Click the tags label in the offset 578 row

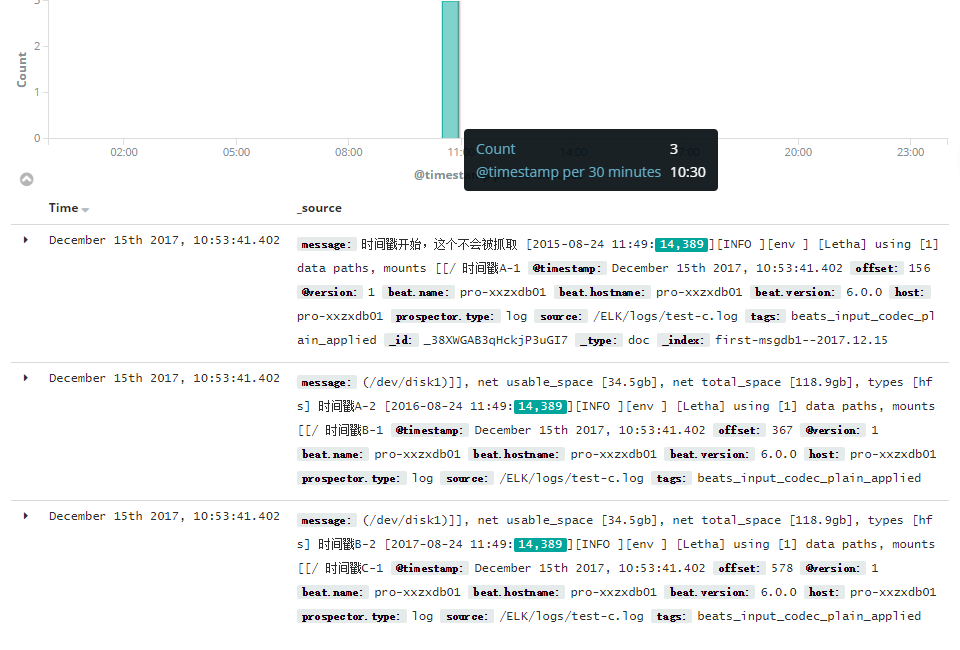tap(671, 616)
